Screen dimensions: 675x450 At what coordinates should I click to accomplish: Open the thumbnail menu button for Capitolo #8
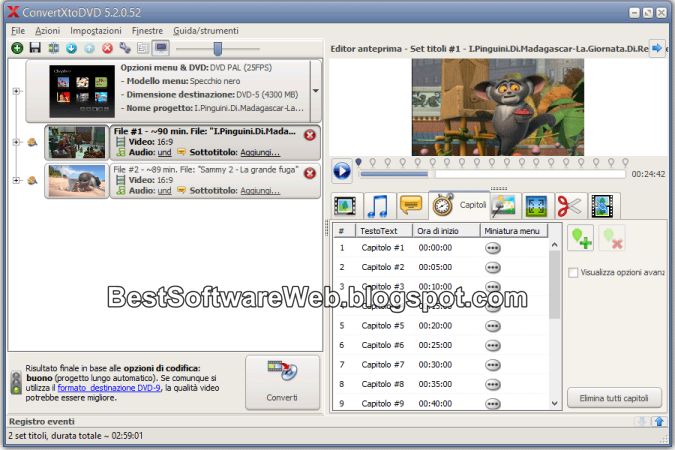coord(493,385)
